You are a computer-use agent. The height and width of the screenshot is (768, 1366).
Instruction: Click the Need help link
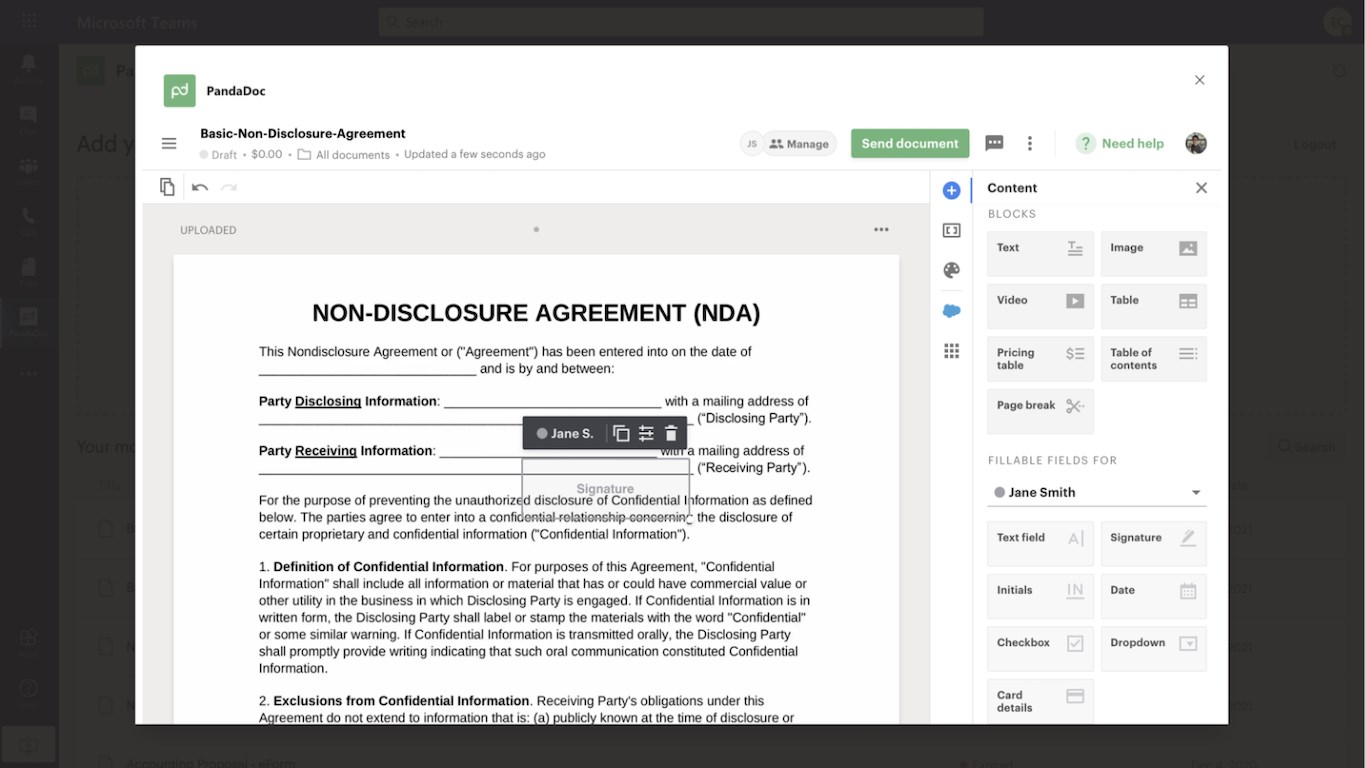point(1120,143)
